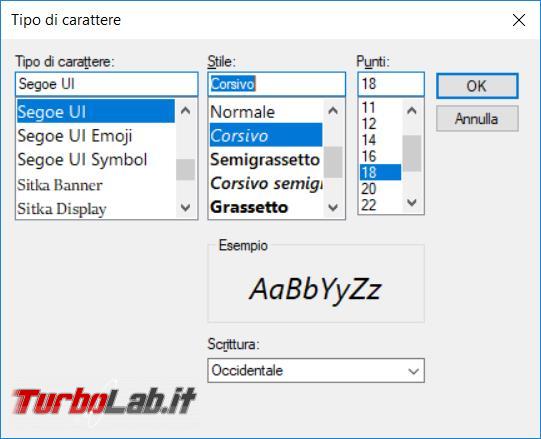Viewport: 541px width, 439px height.
Task: Set font size to 20
Action: (x=380, y=188)
